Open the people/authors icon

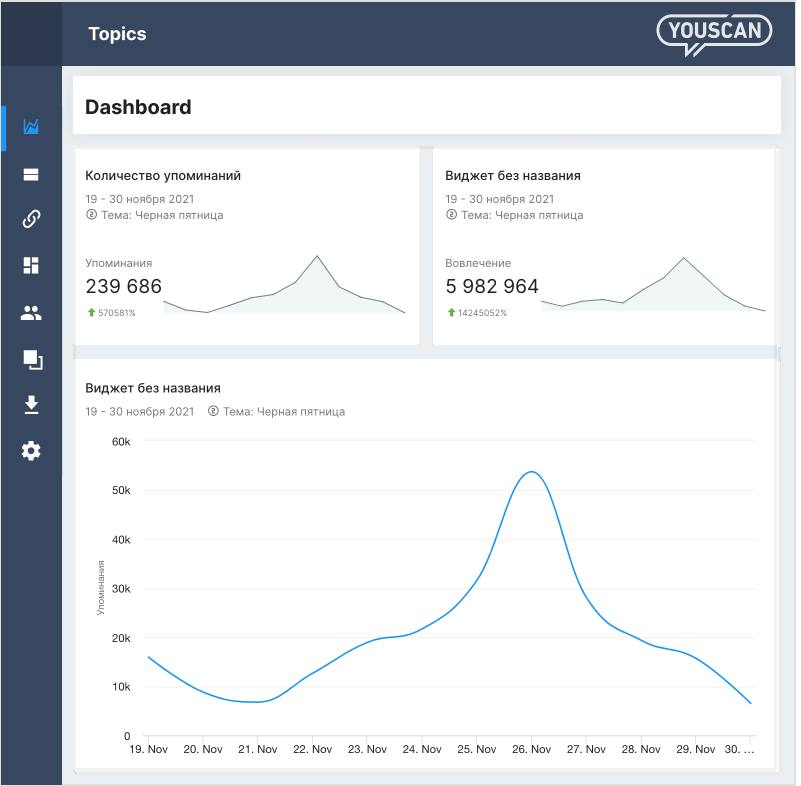[31, 313]
